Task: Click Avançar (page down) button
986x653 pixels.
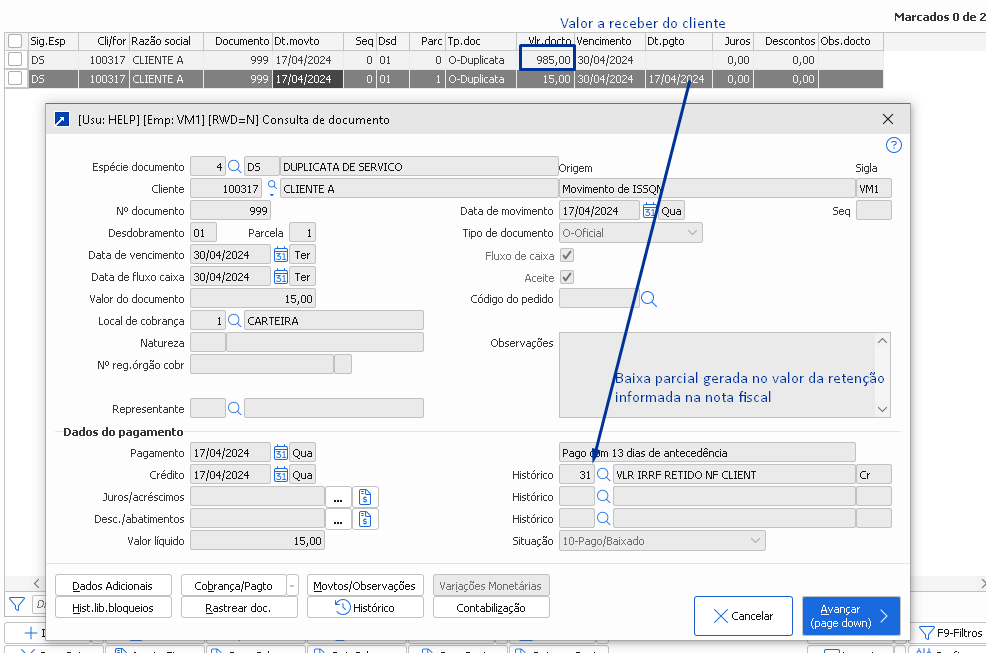Action: point(851,616)
